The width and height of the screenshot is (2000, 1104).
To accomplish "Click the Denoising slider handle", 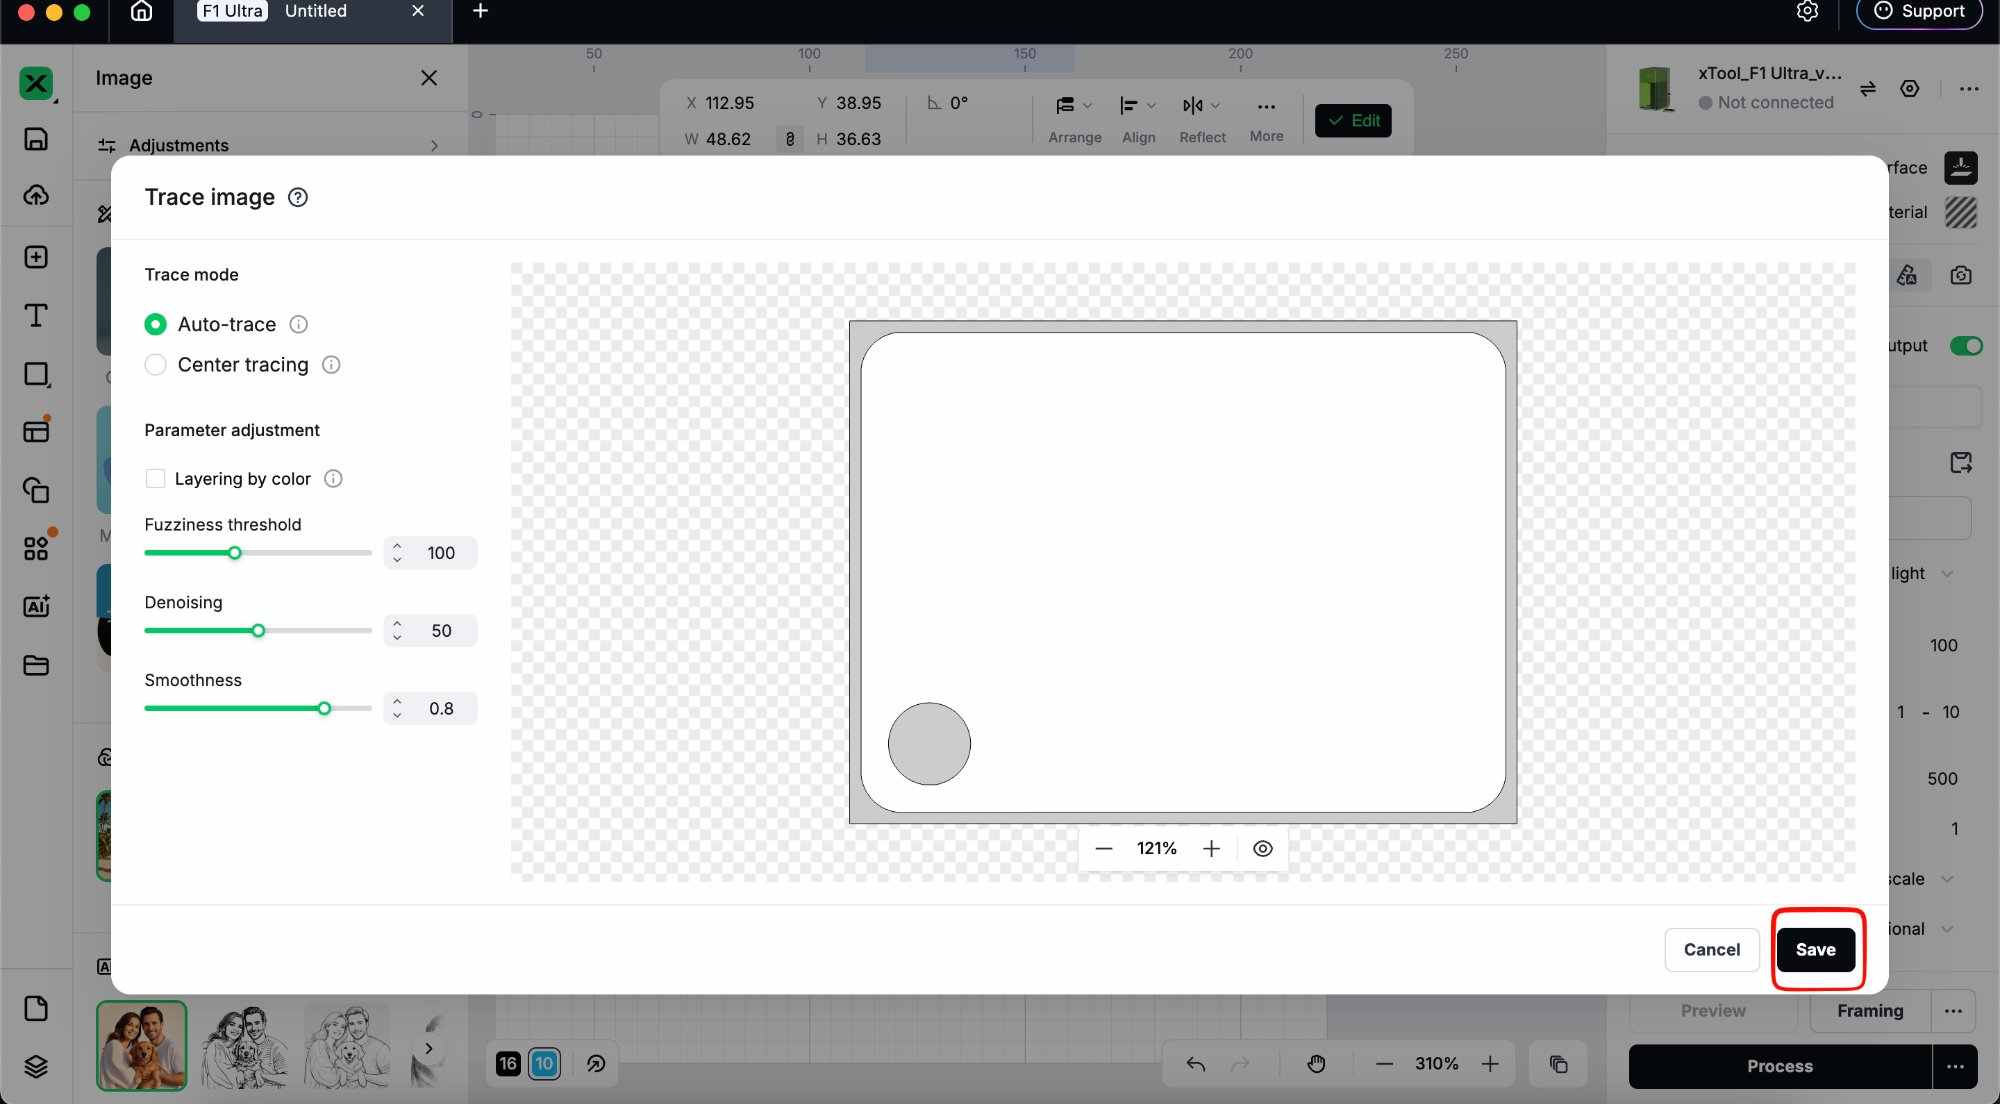I will 258,630.
